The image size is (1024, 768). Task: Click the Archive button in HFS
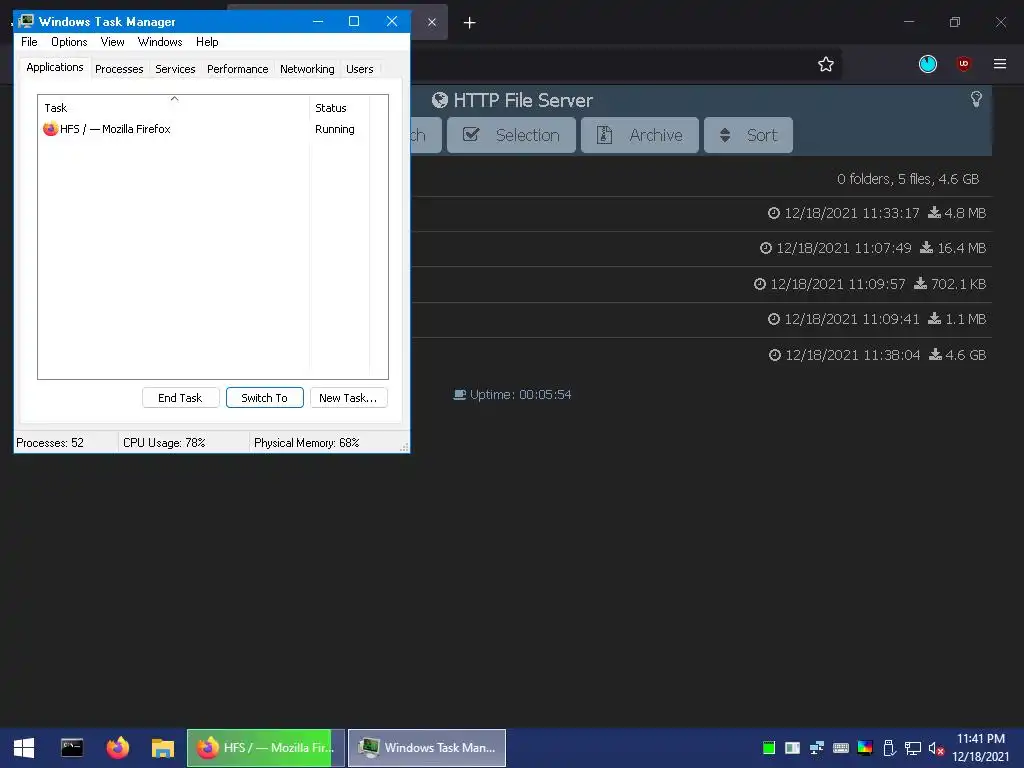[640, 135]
